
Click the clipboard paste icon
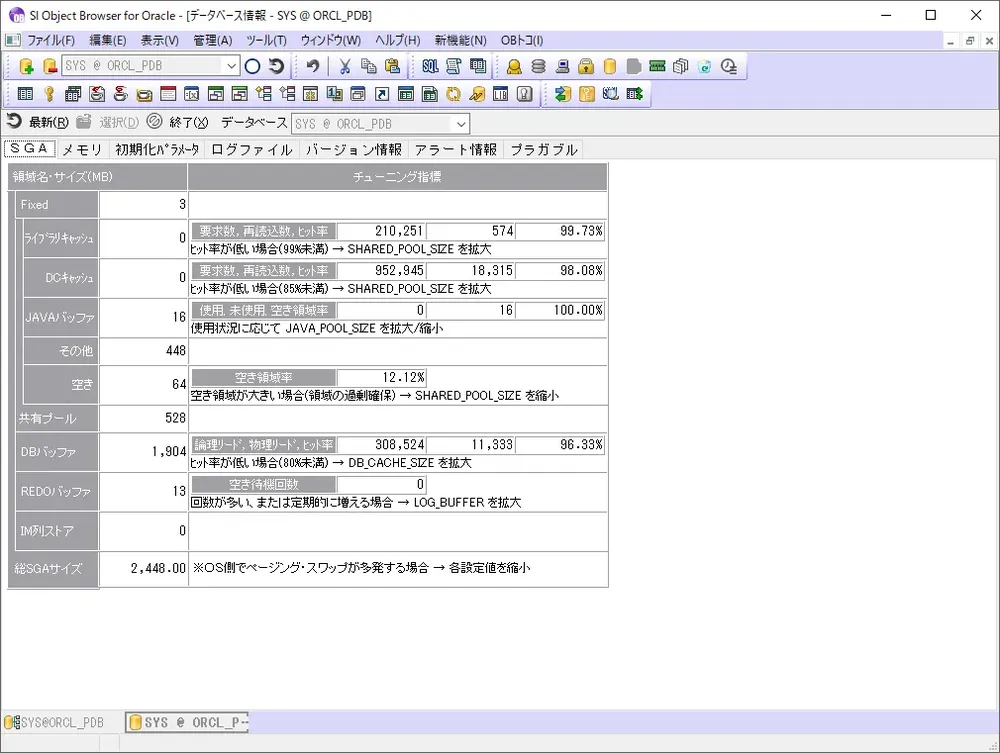pyautogui.click(x=392, y=66)
